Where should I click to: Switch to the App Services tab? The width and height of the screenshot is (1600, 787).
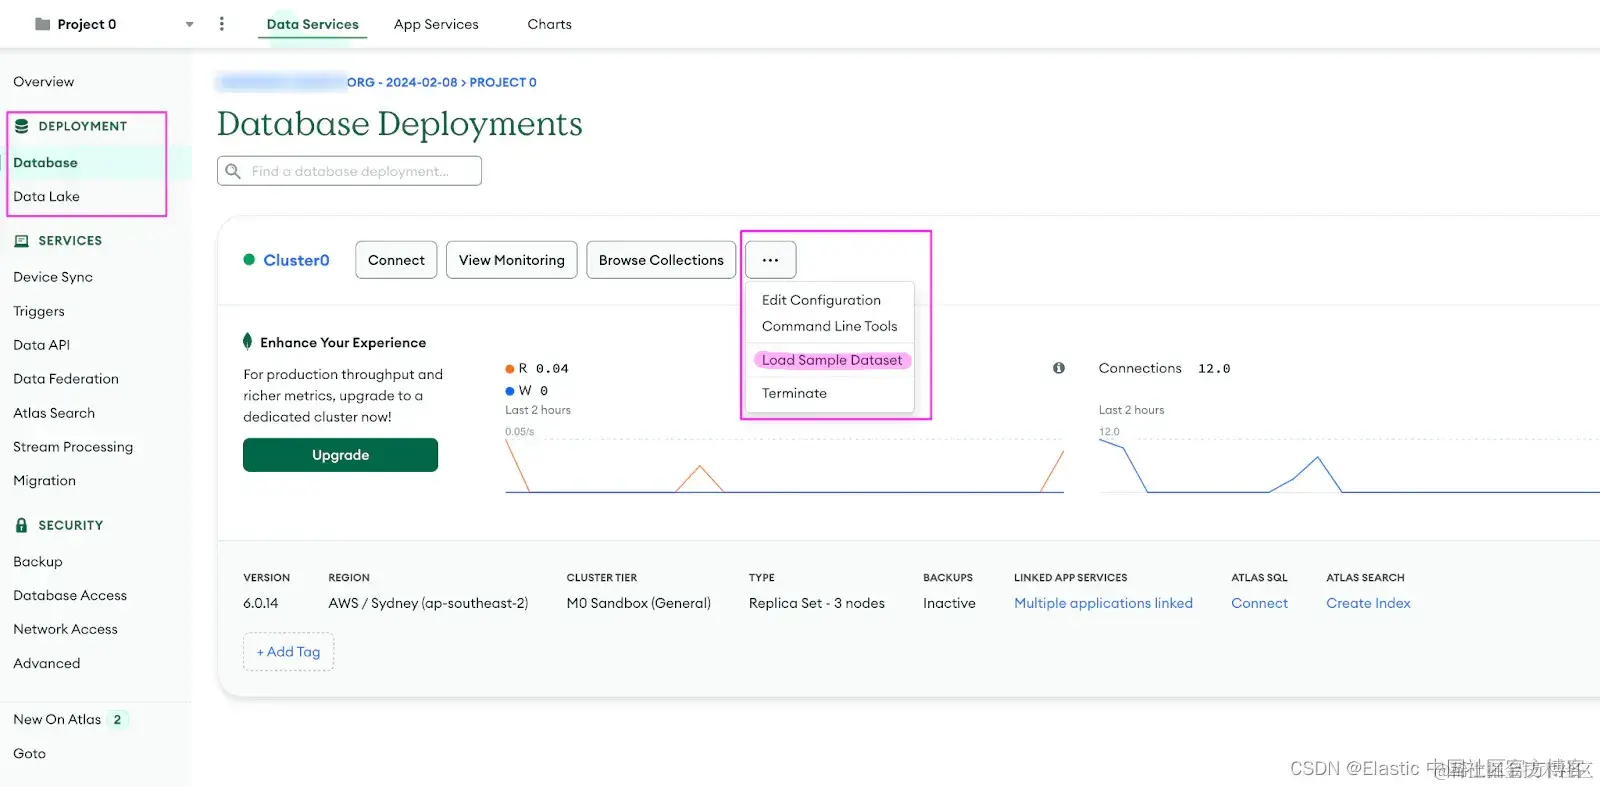coord(436,24)
